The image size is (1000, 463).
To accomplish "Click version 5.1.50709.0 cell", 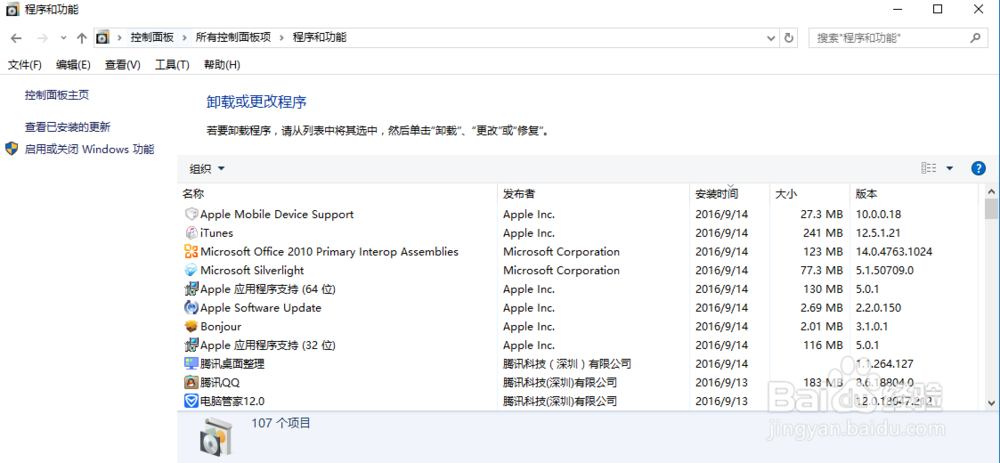I will click(884, 270).
